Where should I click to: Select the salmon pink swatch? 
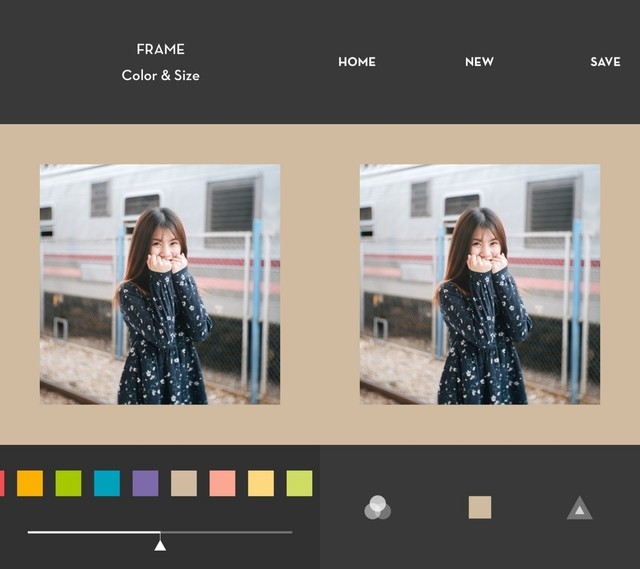coord(222,483)
